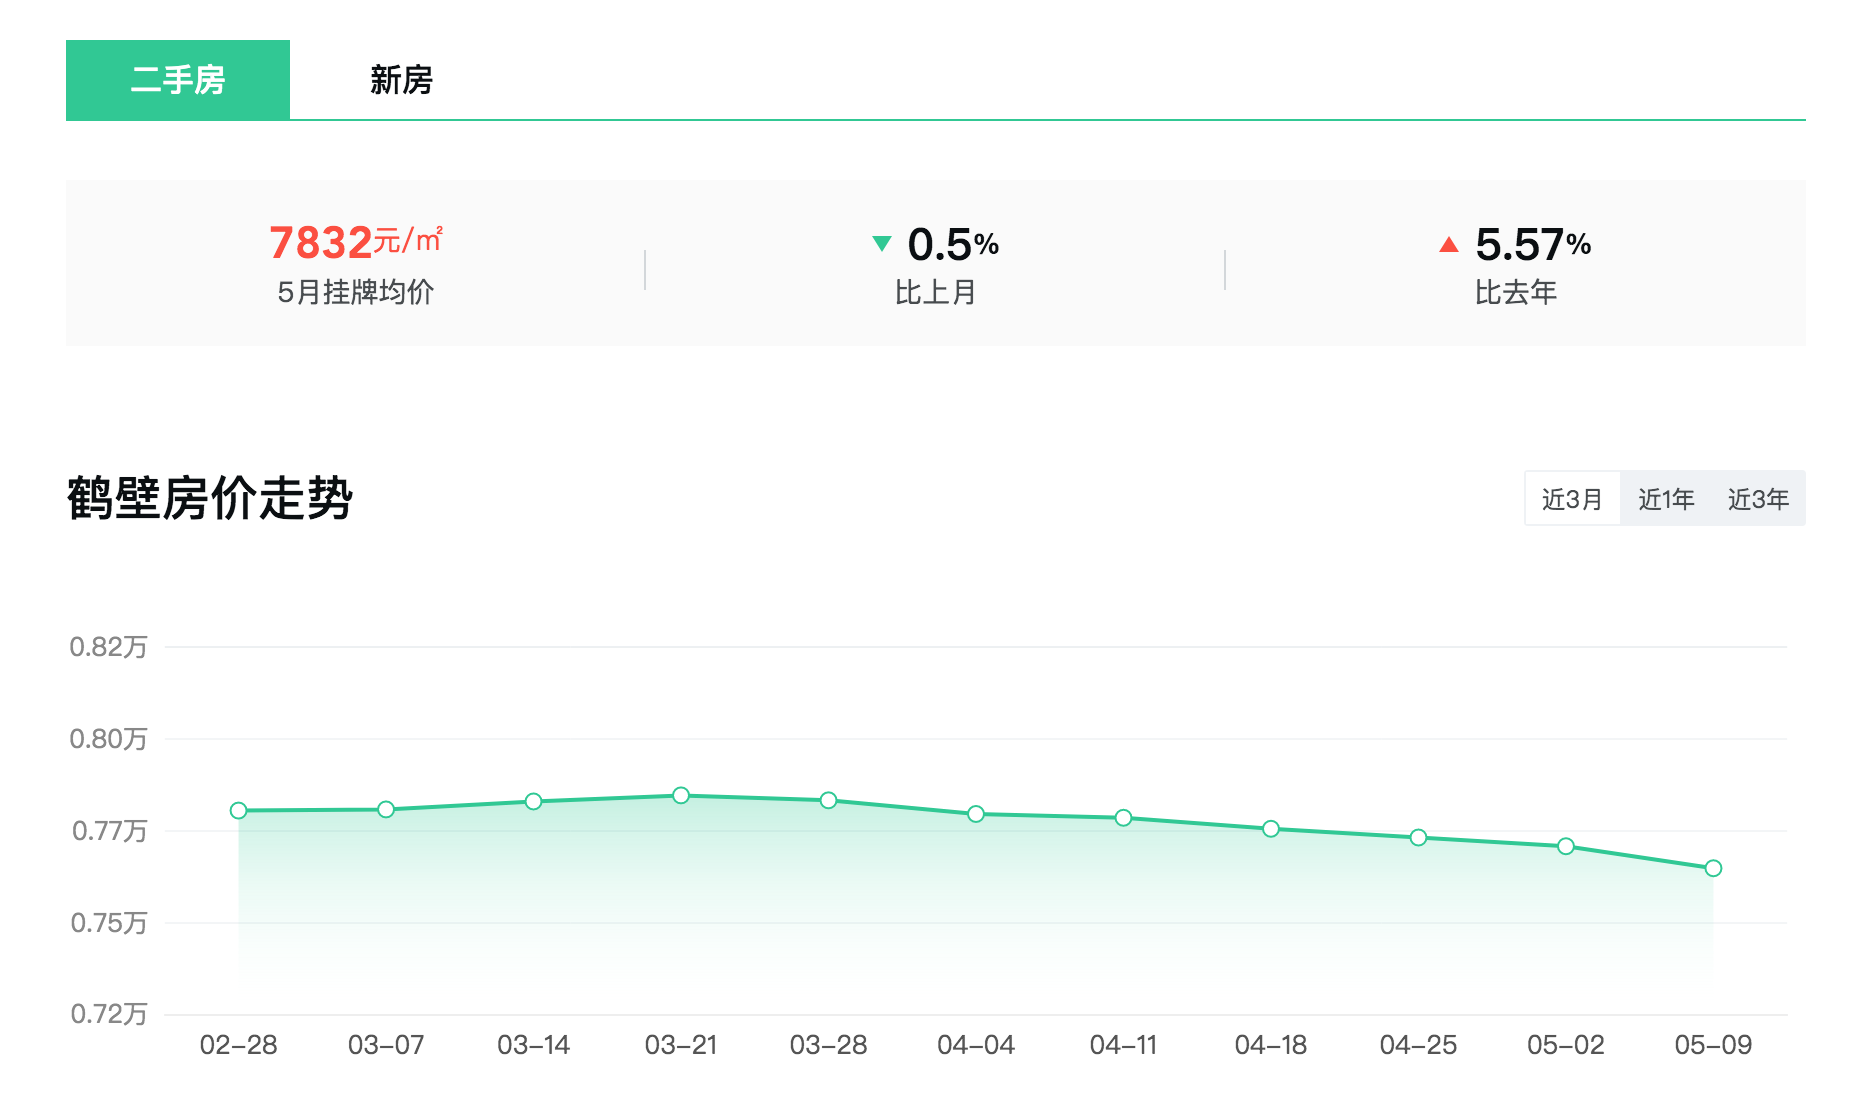Click the 05-02 chart data point
This screenshot has height=1114, width=1870.
1566,847
